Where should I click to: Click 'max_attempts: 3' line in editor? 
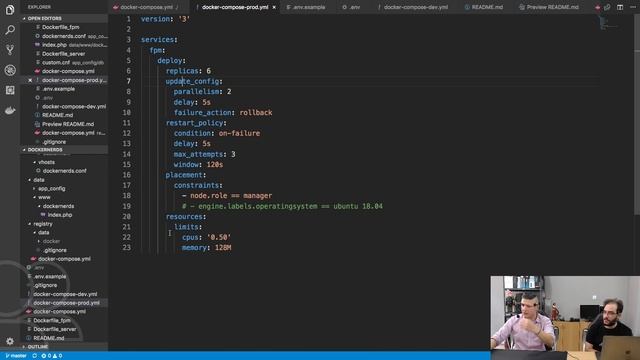tap(204, 154)
